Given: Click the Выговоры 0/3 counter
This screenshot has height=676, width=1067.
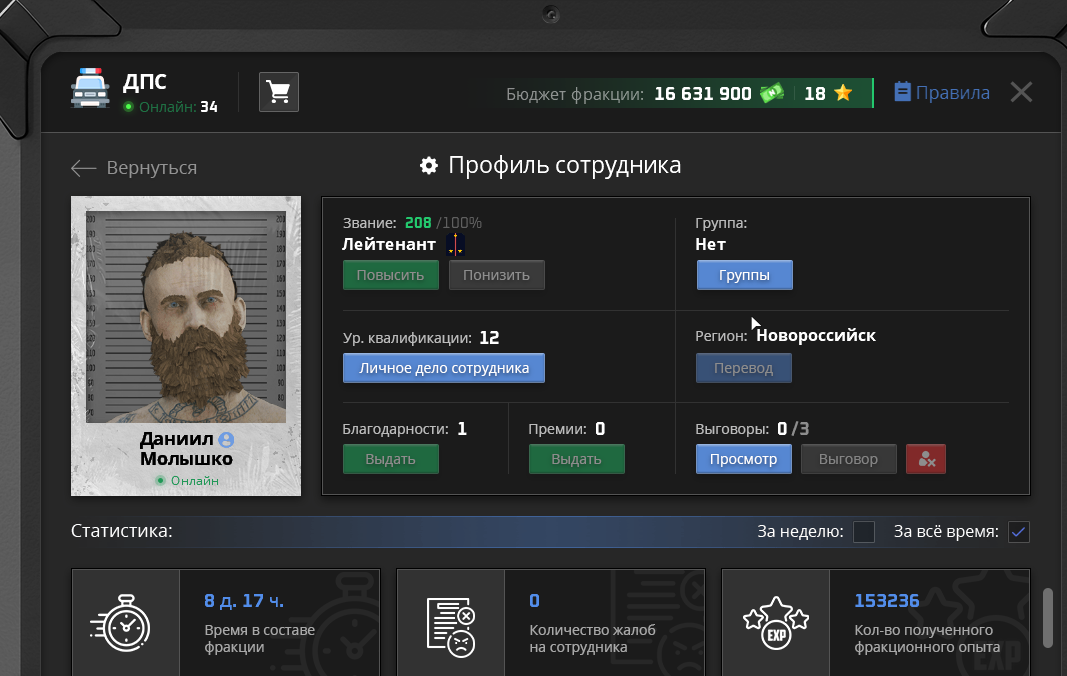Looking at the screenshot, I should click(752, 429).
